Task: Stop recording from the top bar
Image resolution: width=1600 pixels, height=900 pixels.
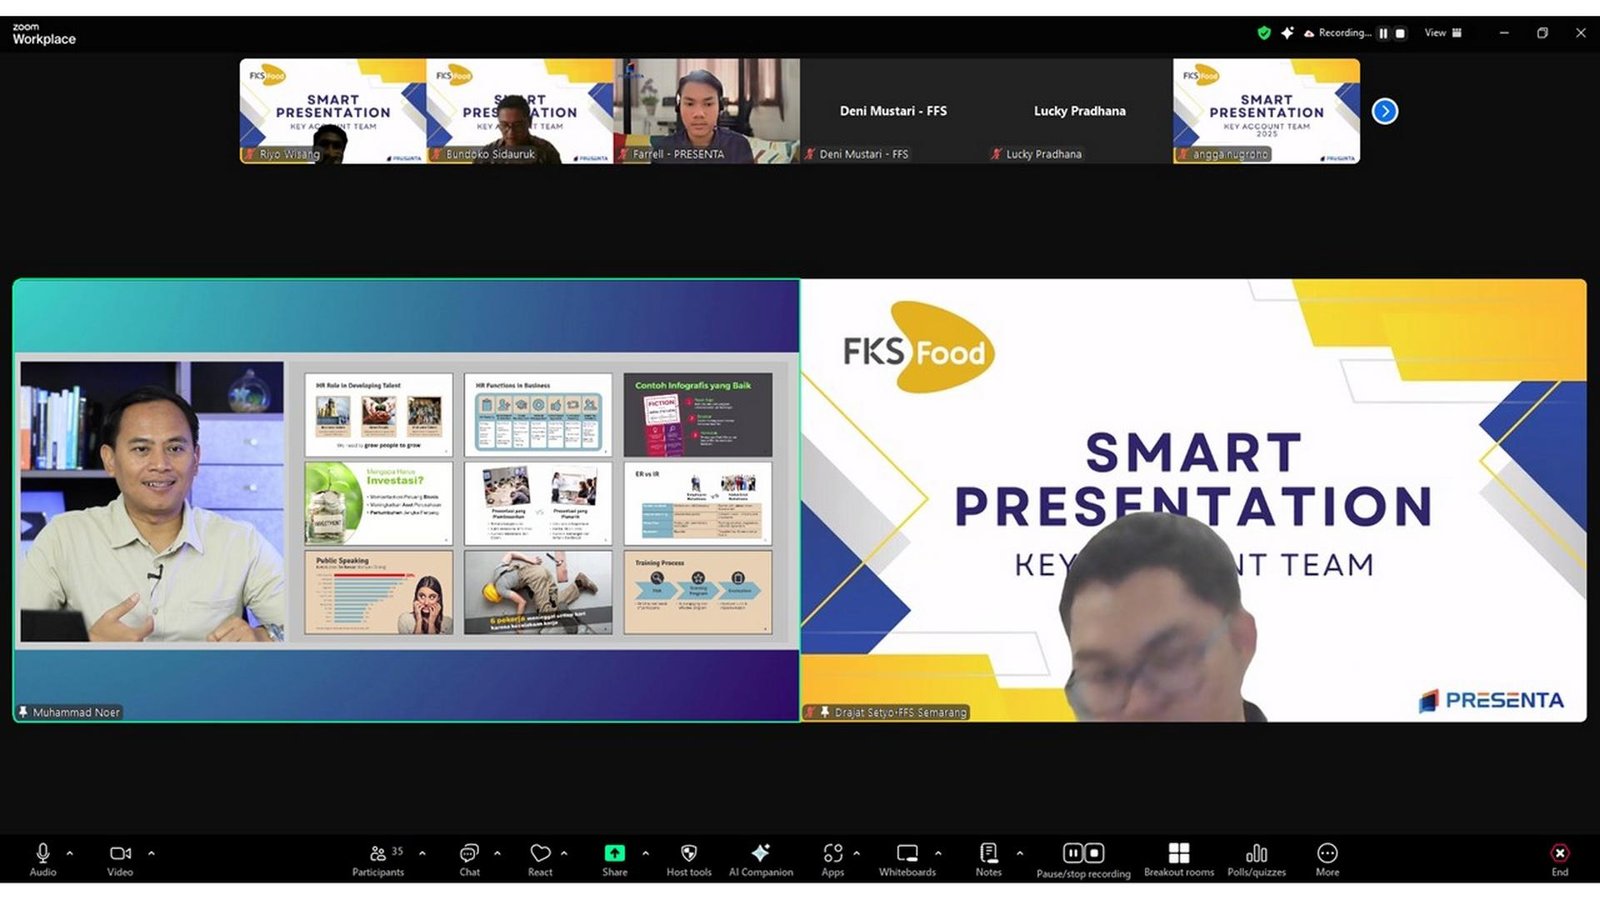Action: click(1400, 33)
